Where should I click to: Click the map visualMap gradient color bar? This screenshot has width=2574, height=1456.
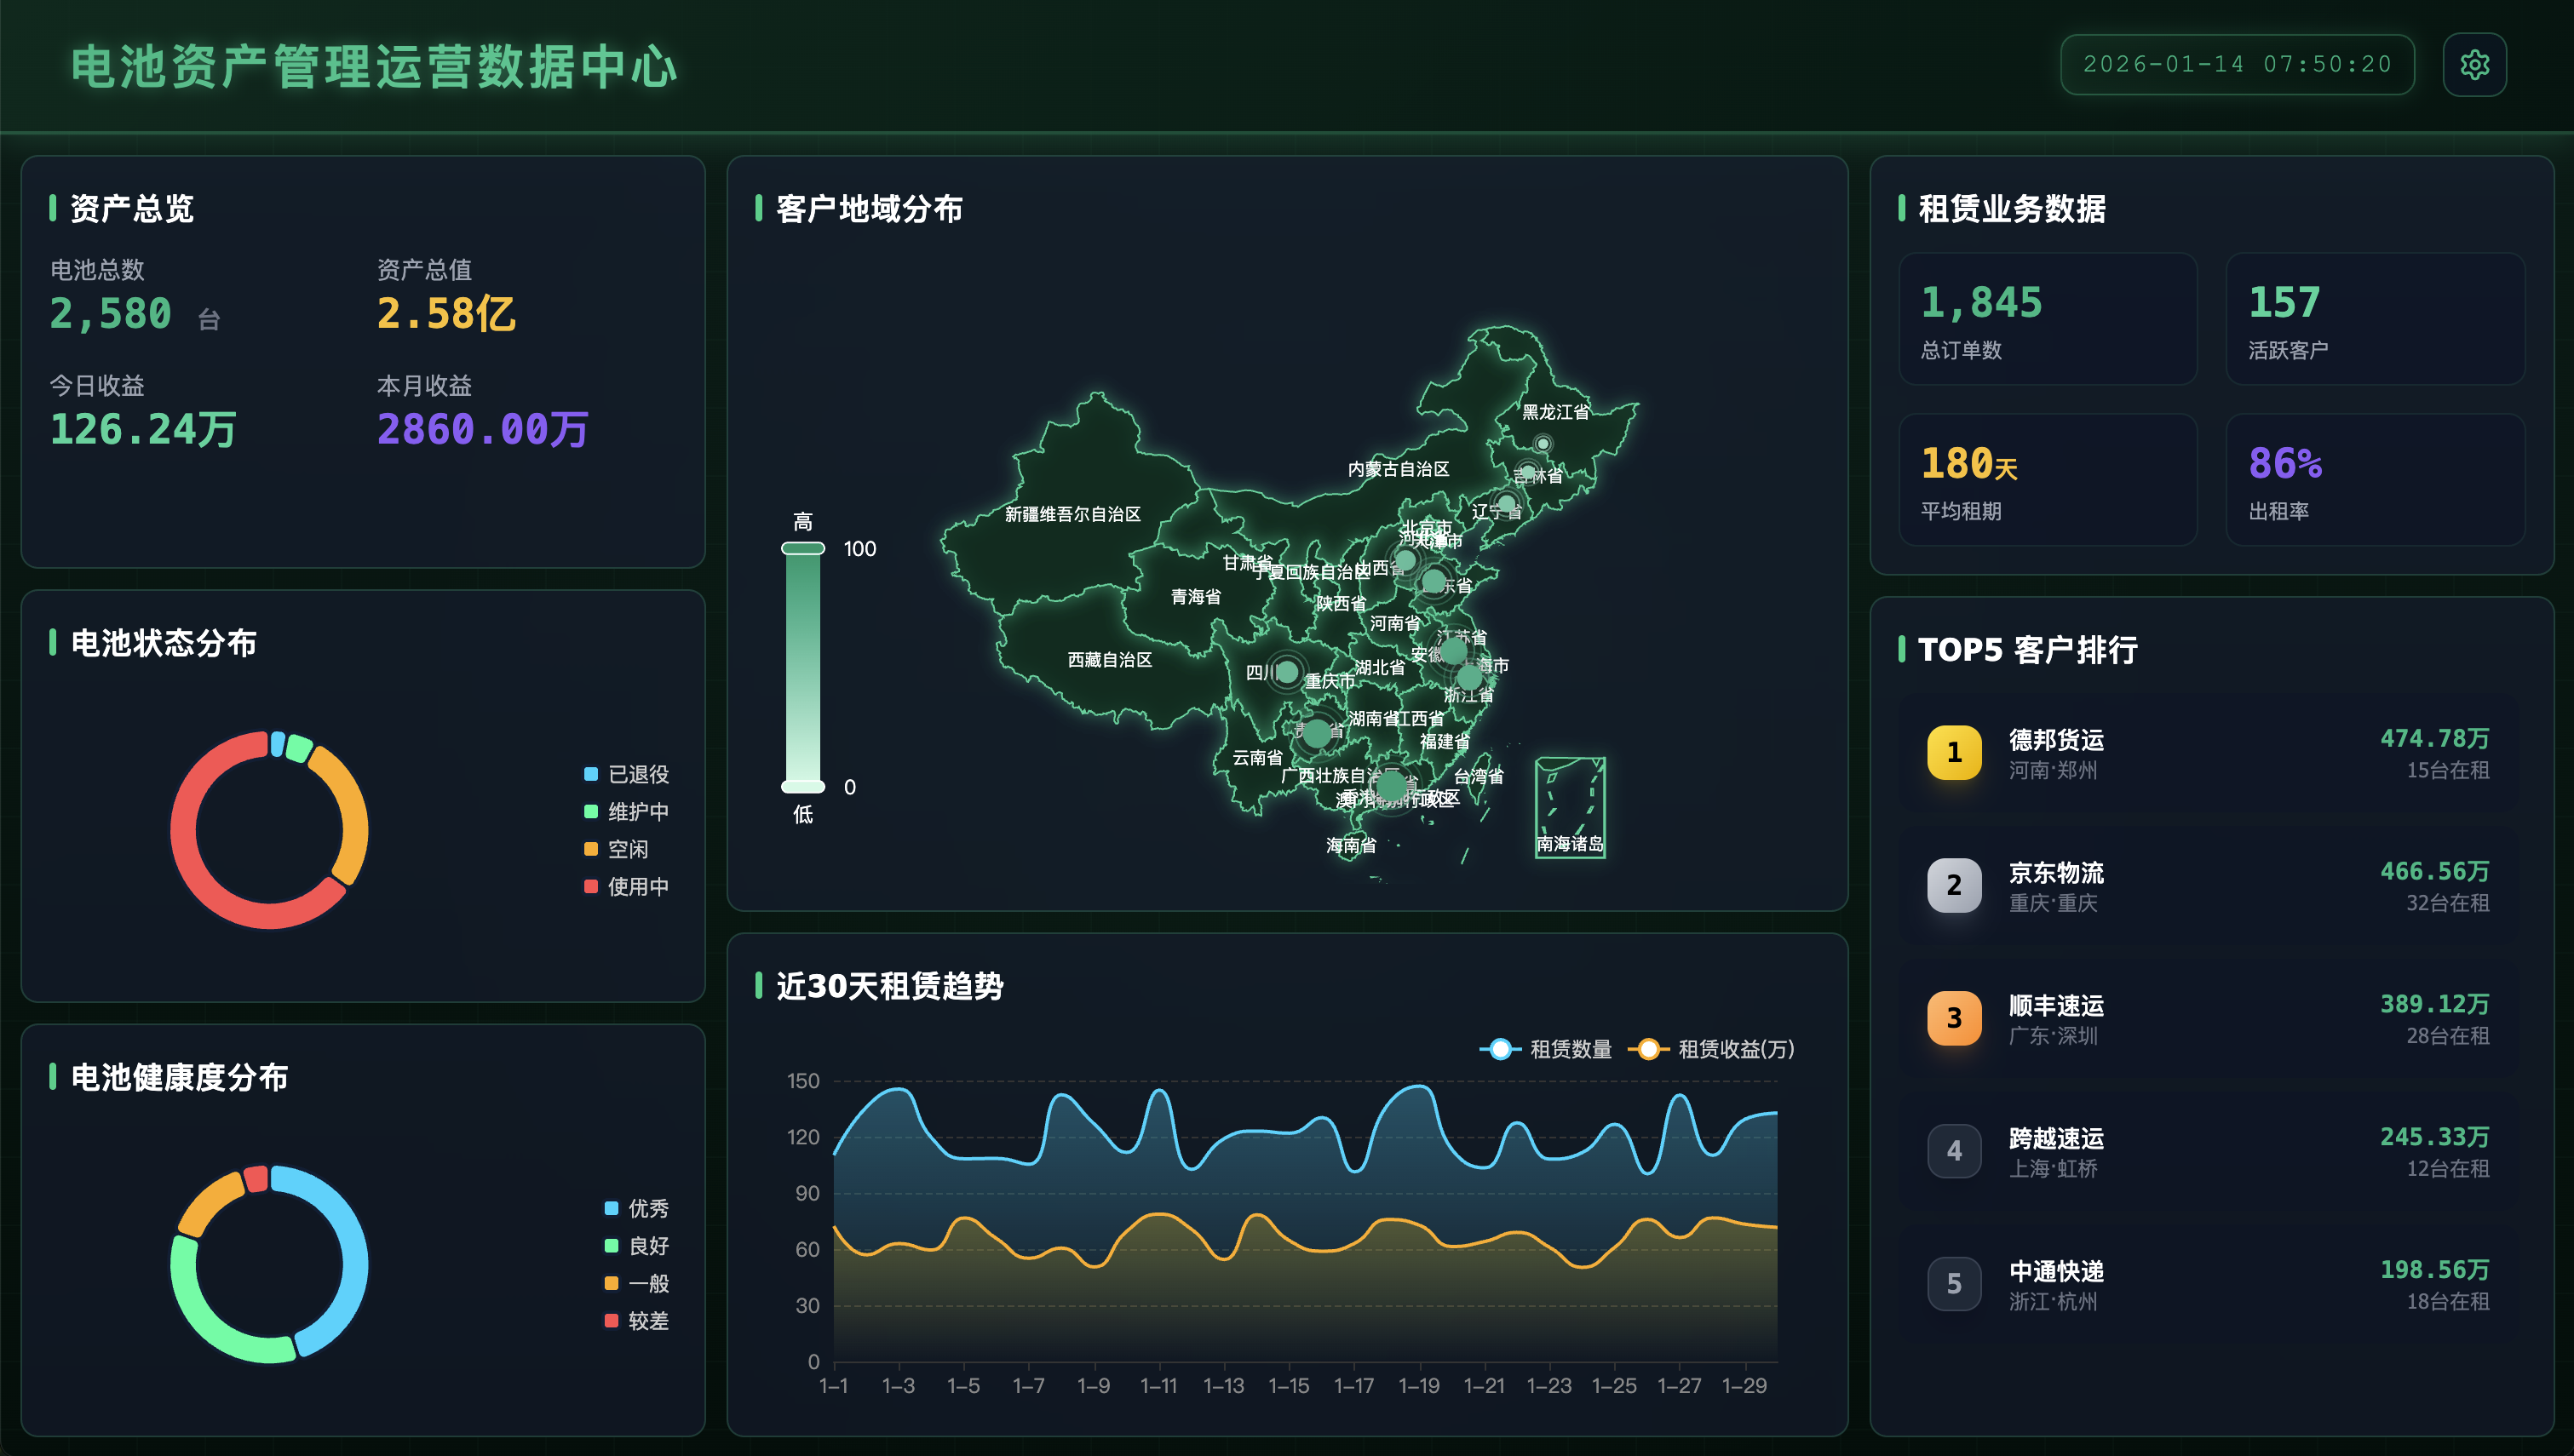pos(802,665)
